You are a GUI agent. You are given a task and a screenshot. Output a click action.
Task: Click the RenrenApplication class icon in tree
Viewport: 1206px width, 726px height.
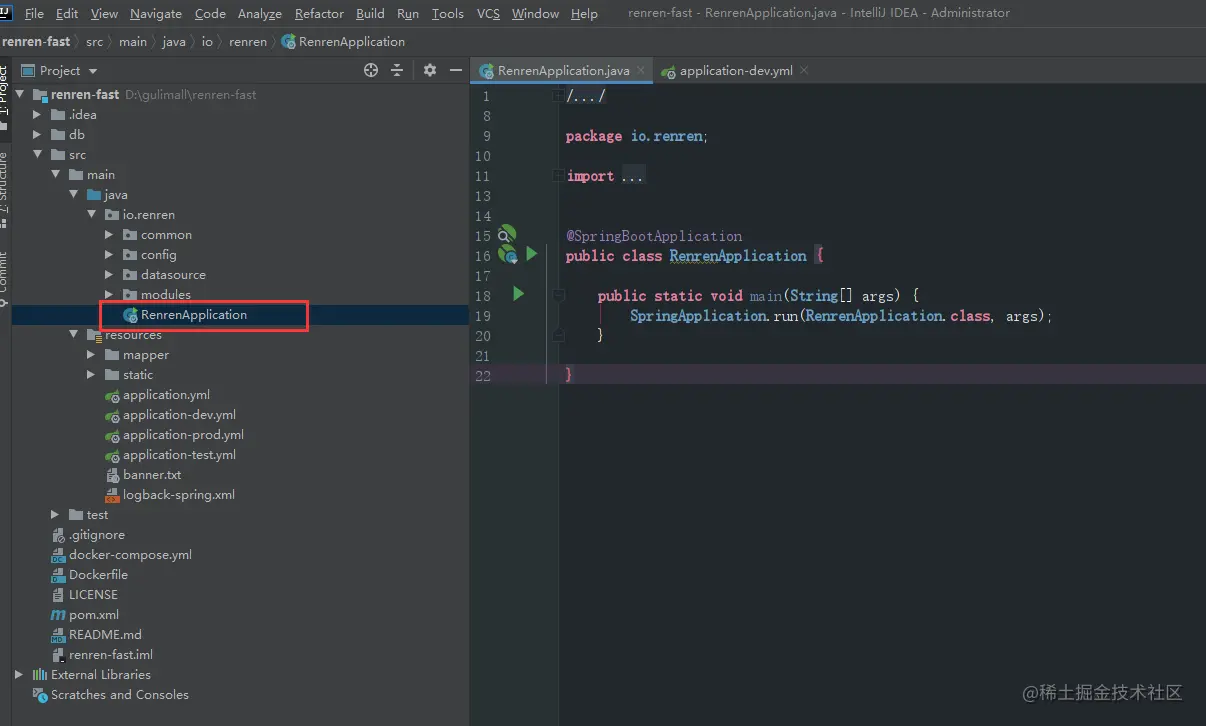click(x=130, y=315)
